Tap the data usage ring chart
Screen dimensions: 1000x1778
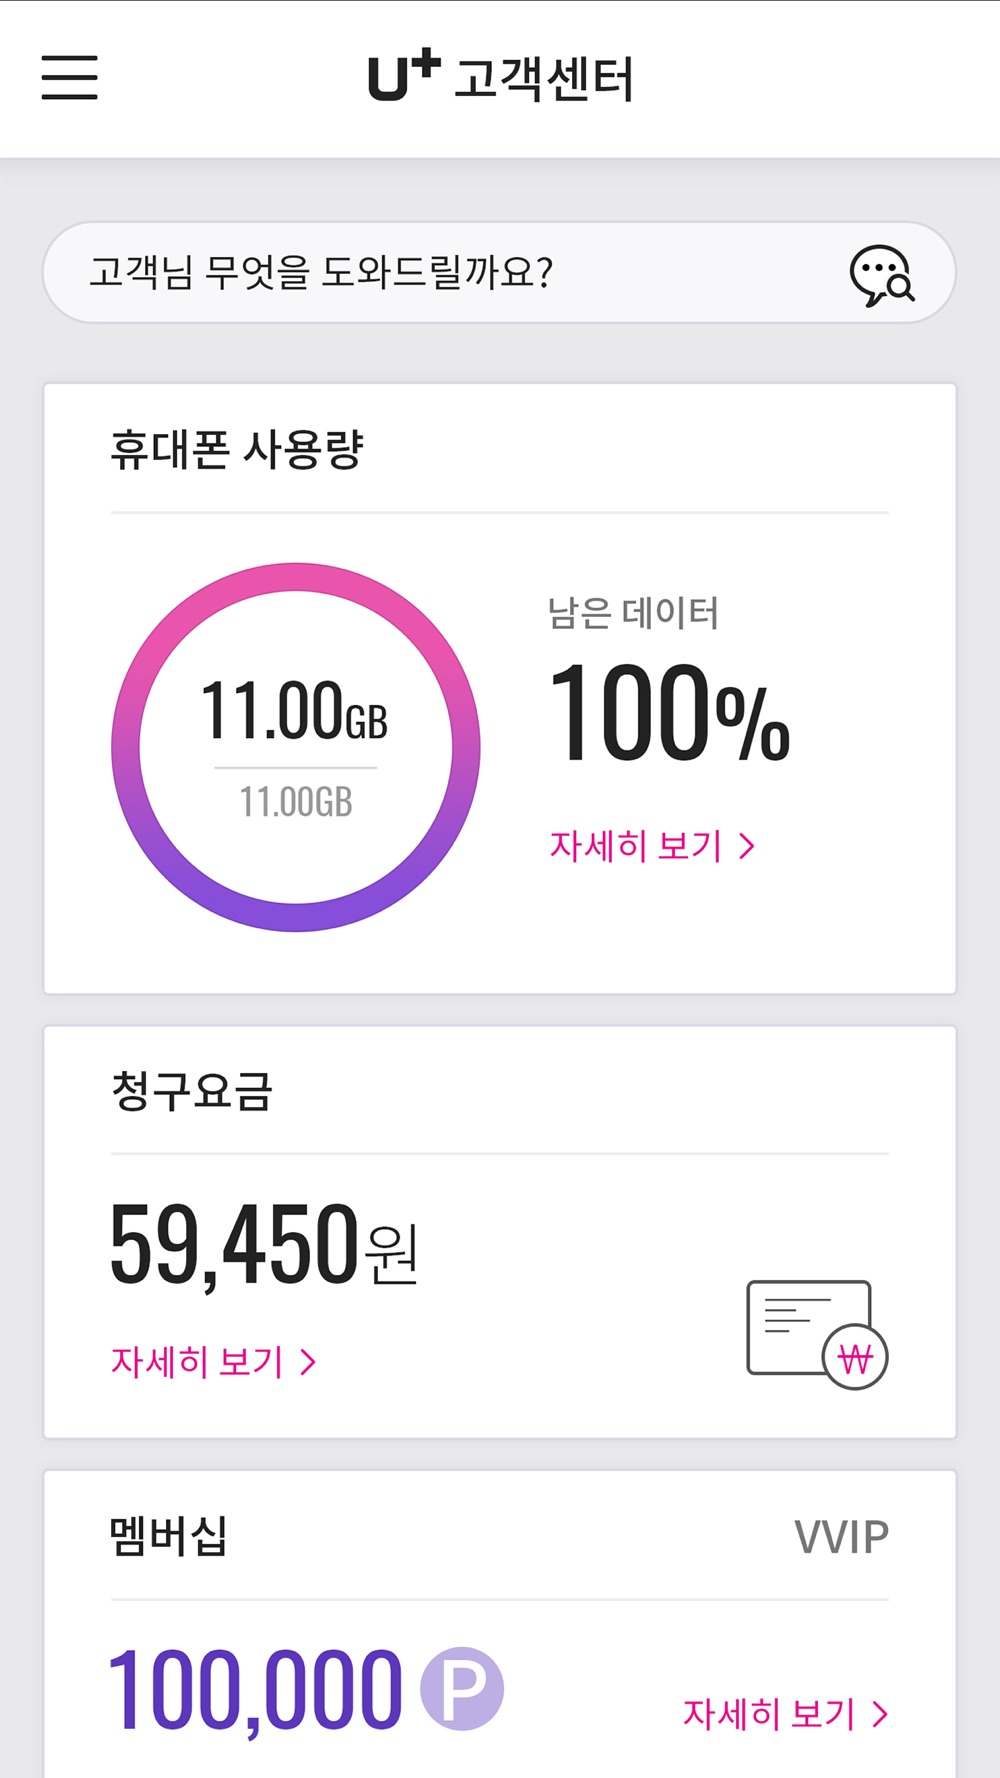(x=296, y=747)
